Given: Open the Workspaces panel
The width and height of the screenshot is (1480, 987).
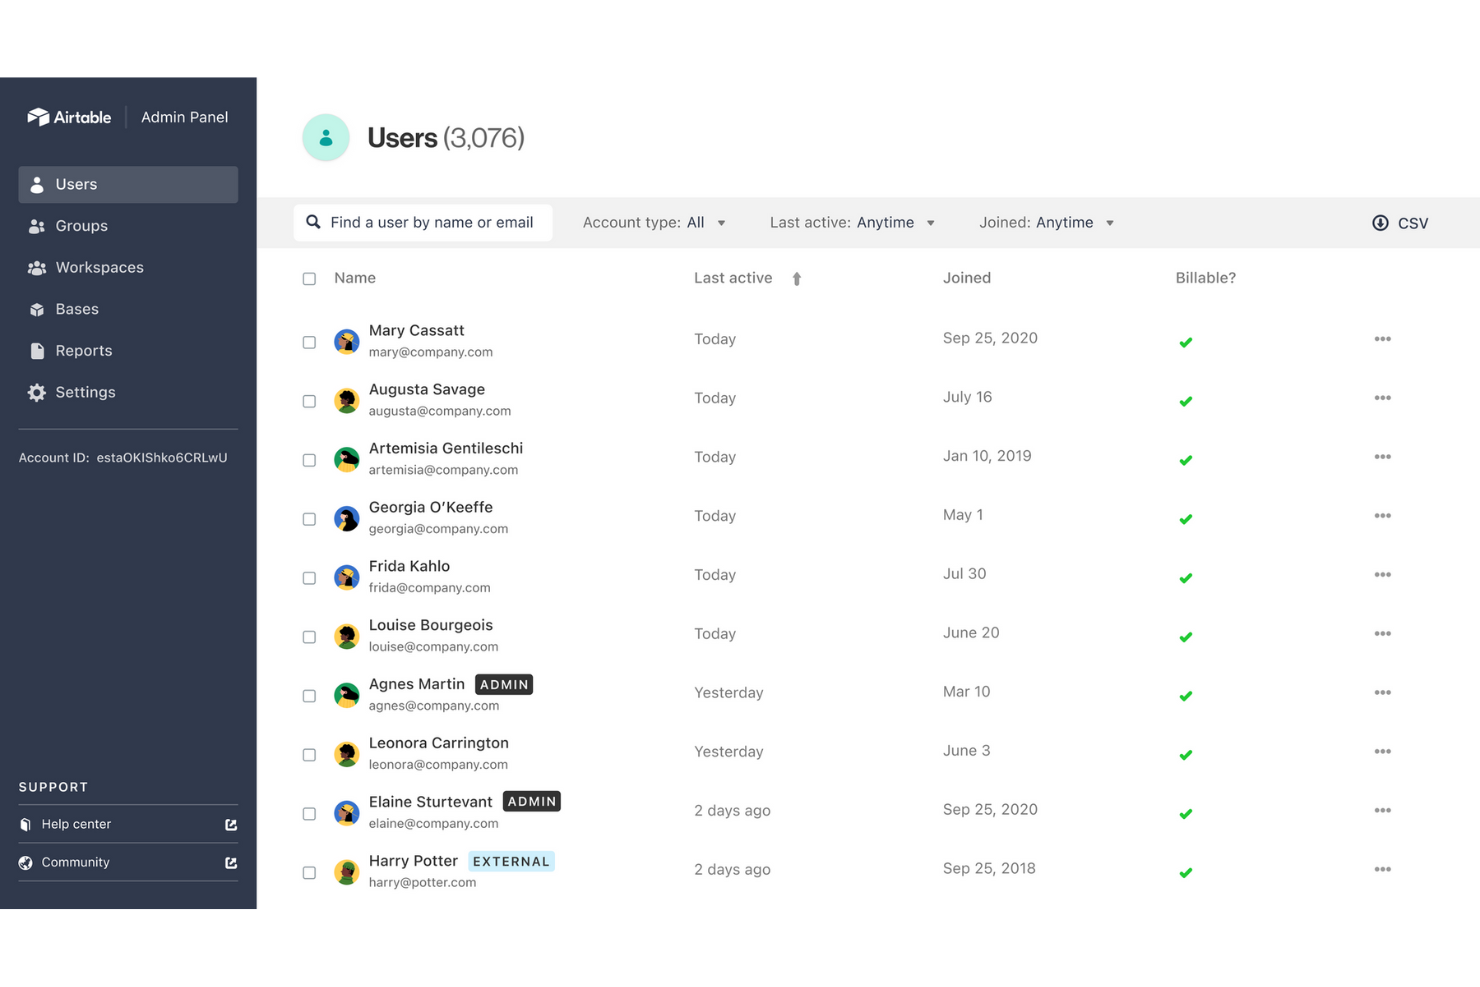Looking at the screenshot, I should (x=37, y=267).
